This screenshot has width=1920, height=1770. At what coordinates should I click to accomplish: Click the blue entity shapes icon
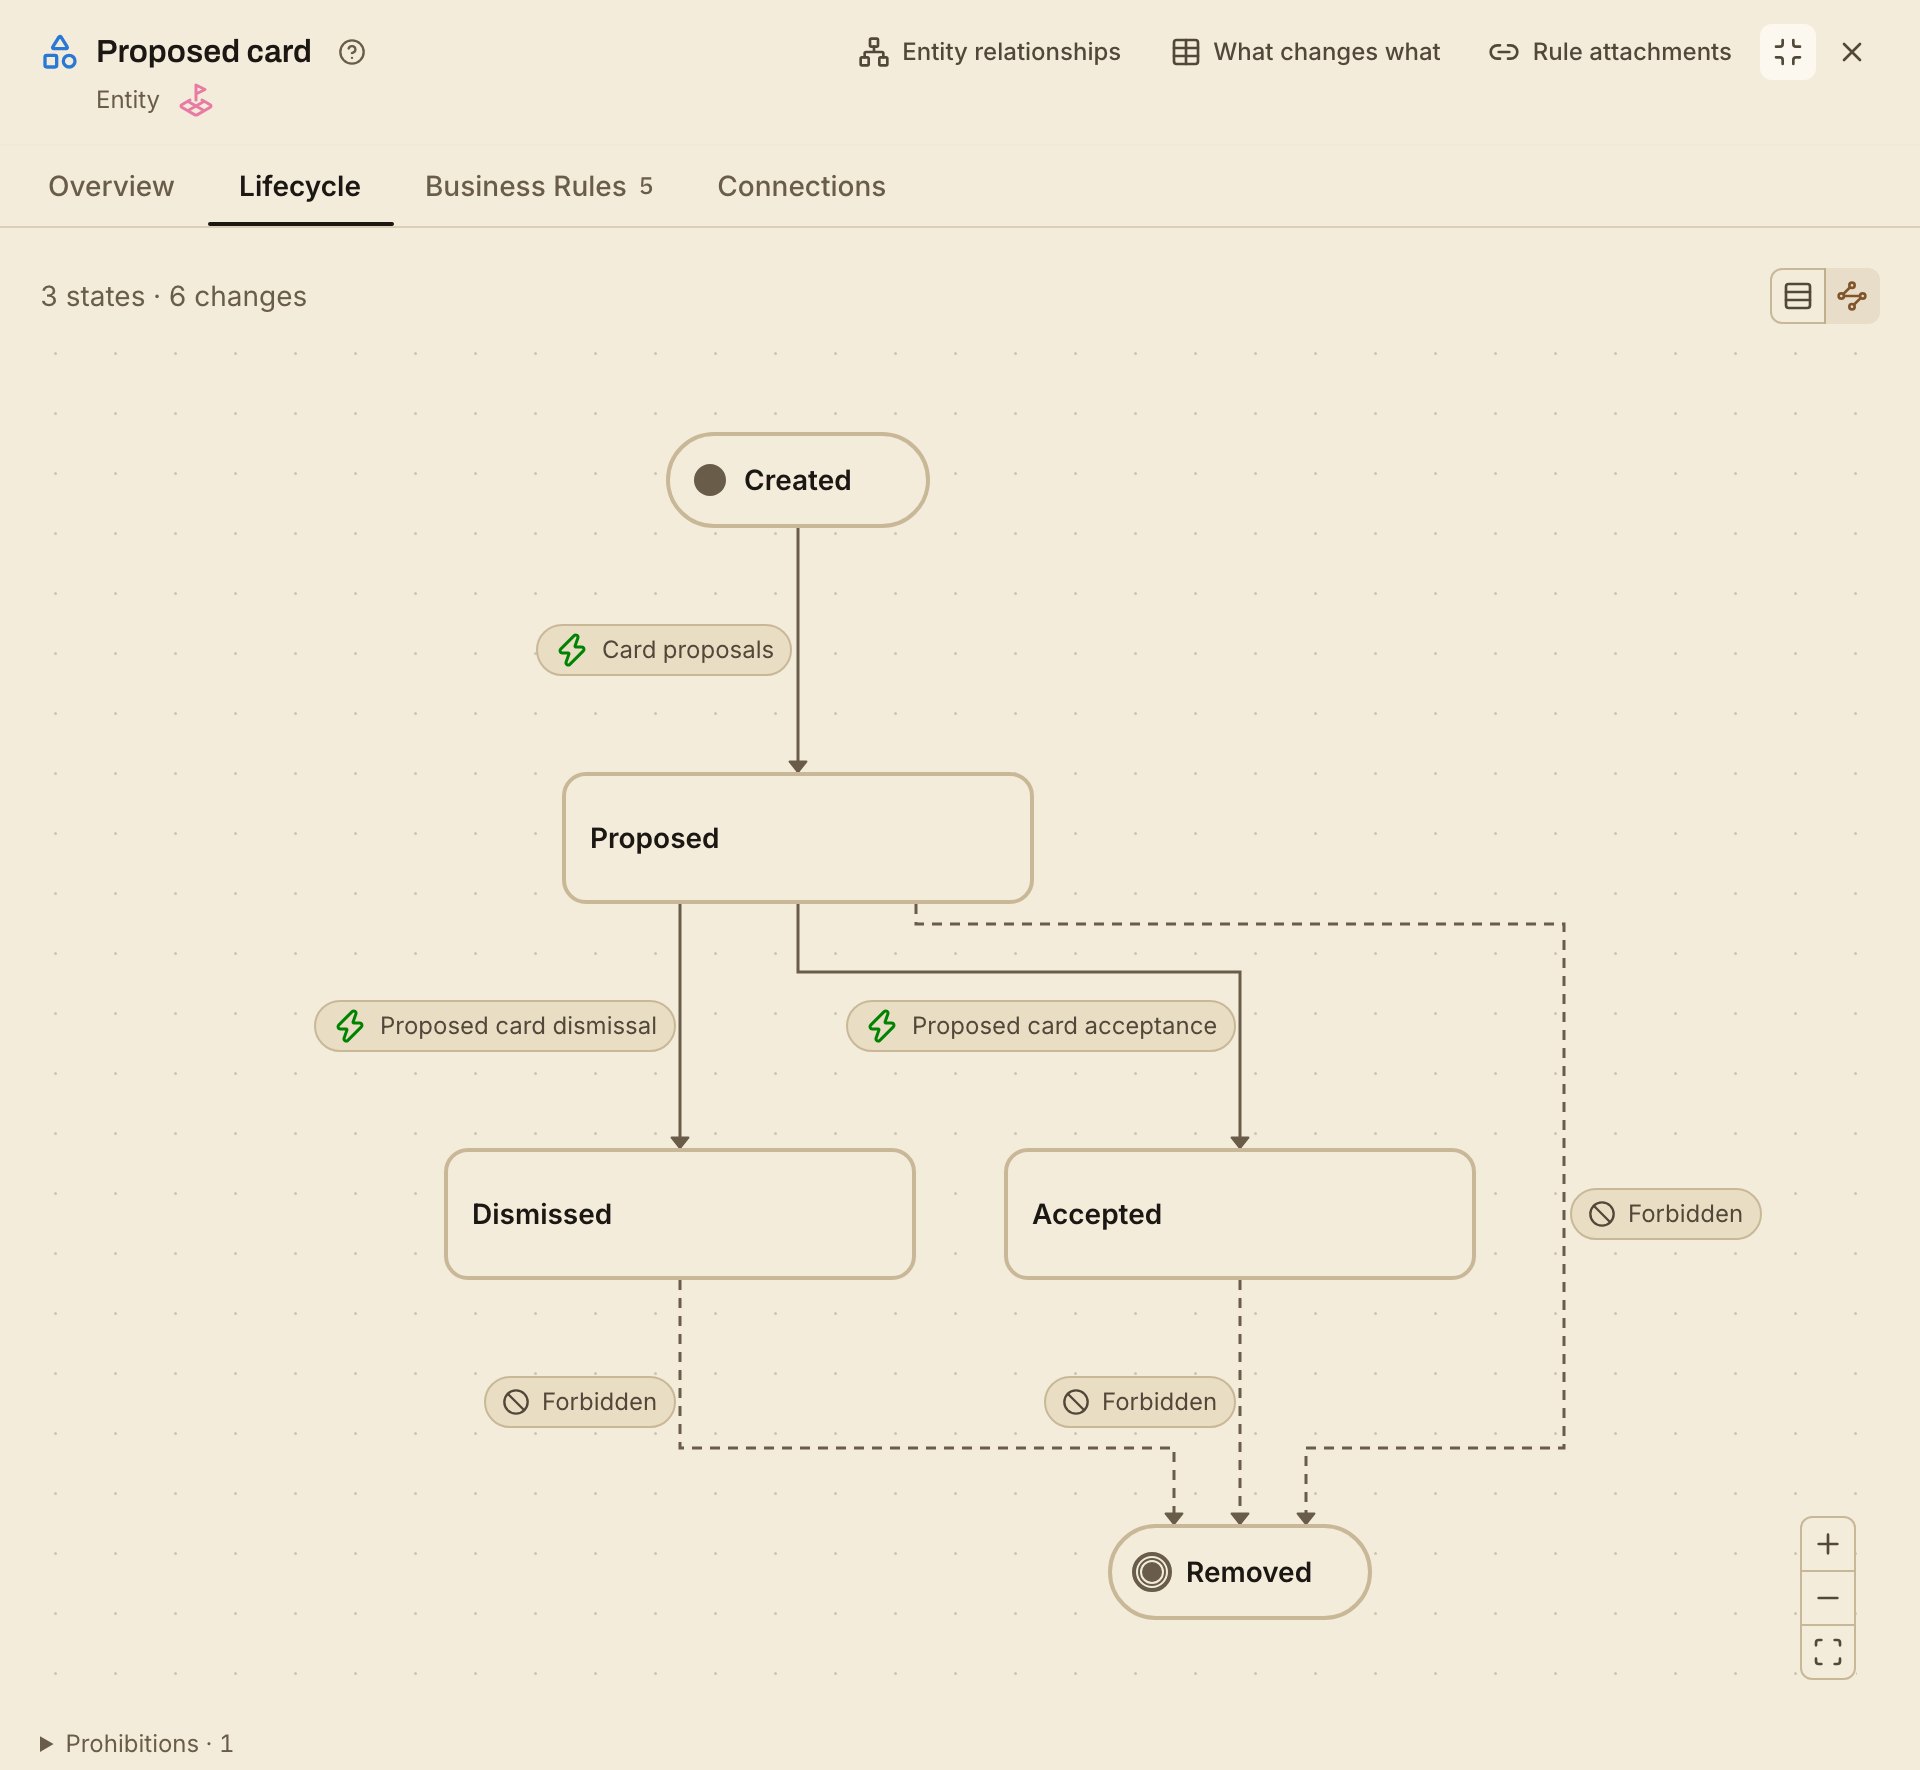pyautogui.click(x=60, y=52)
